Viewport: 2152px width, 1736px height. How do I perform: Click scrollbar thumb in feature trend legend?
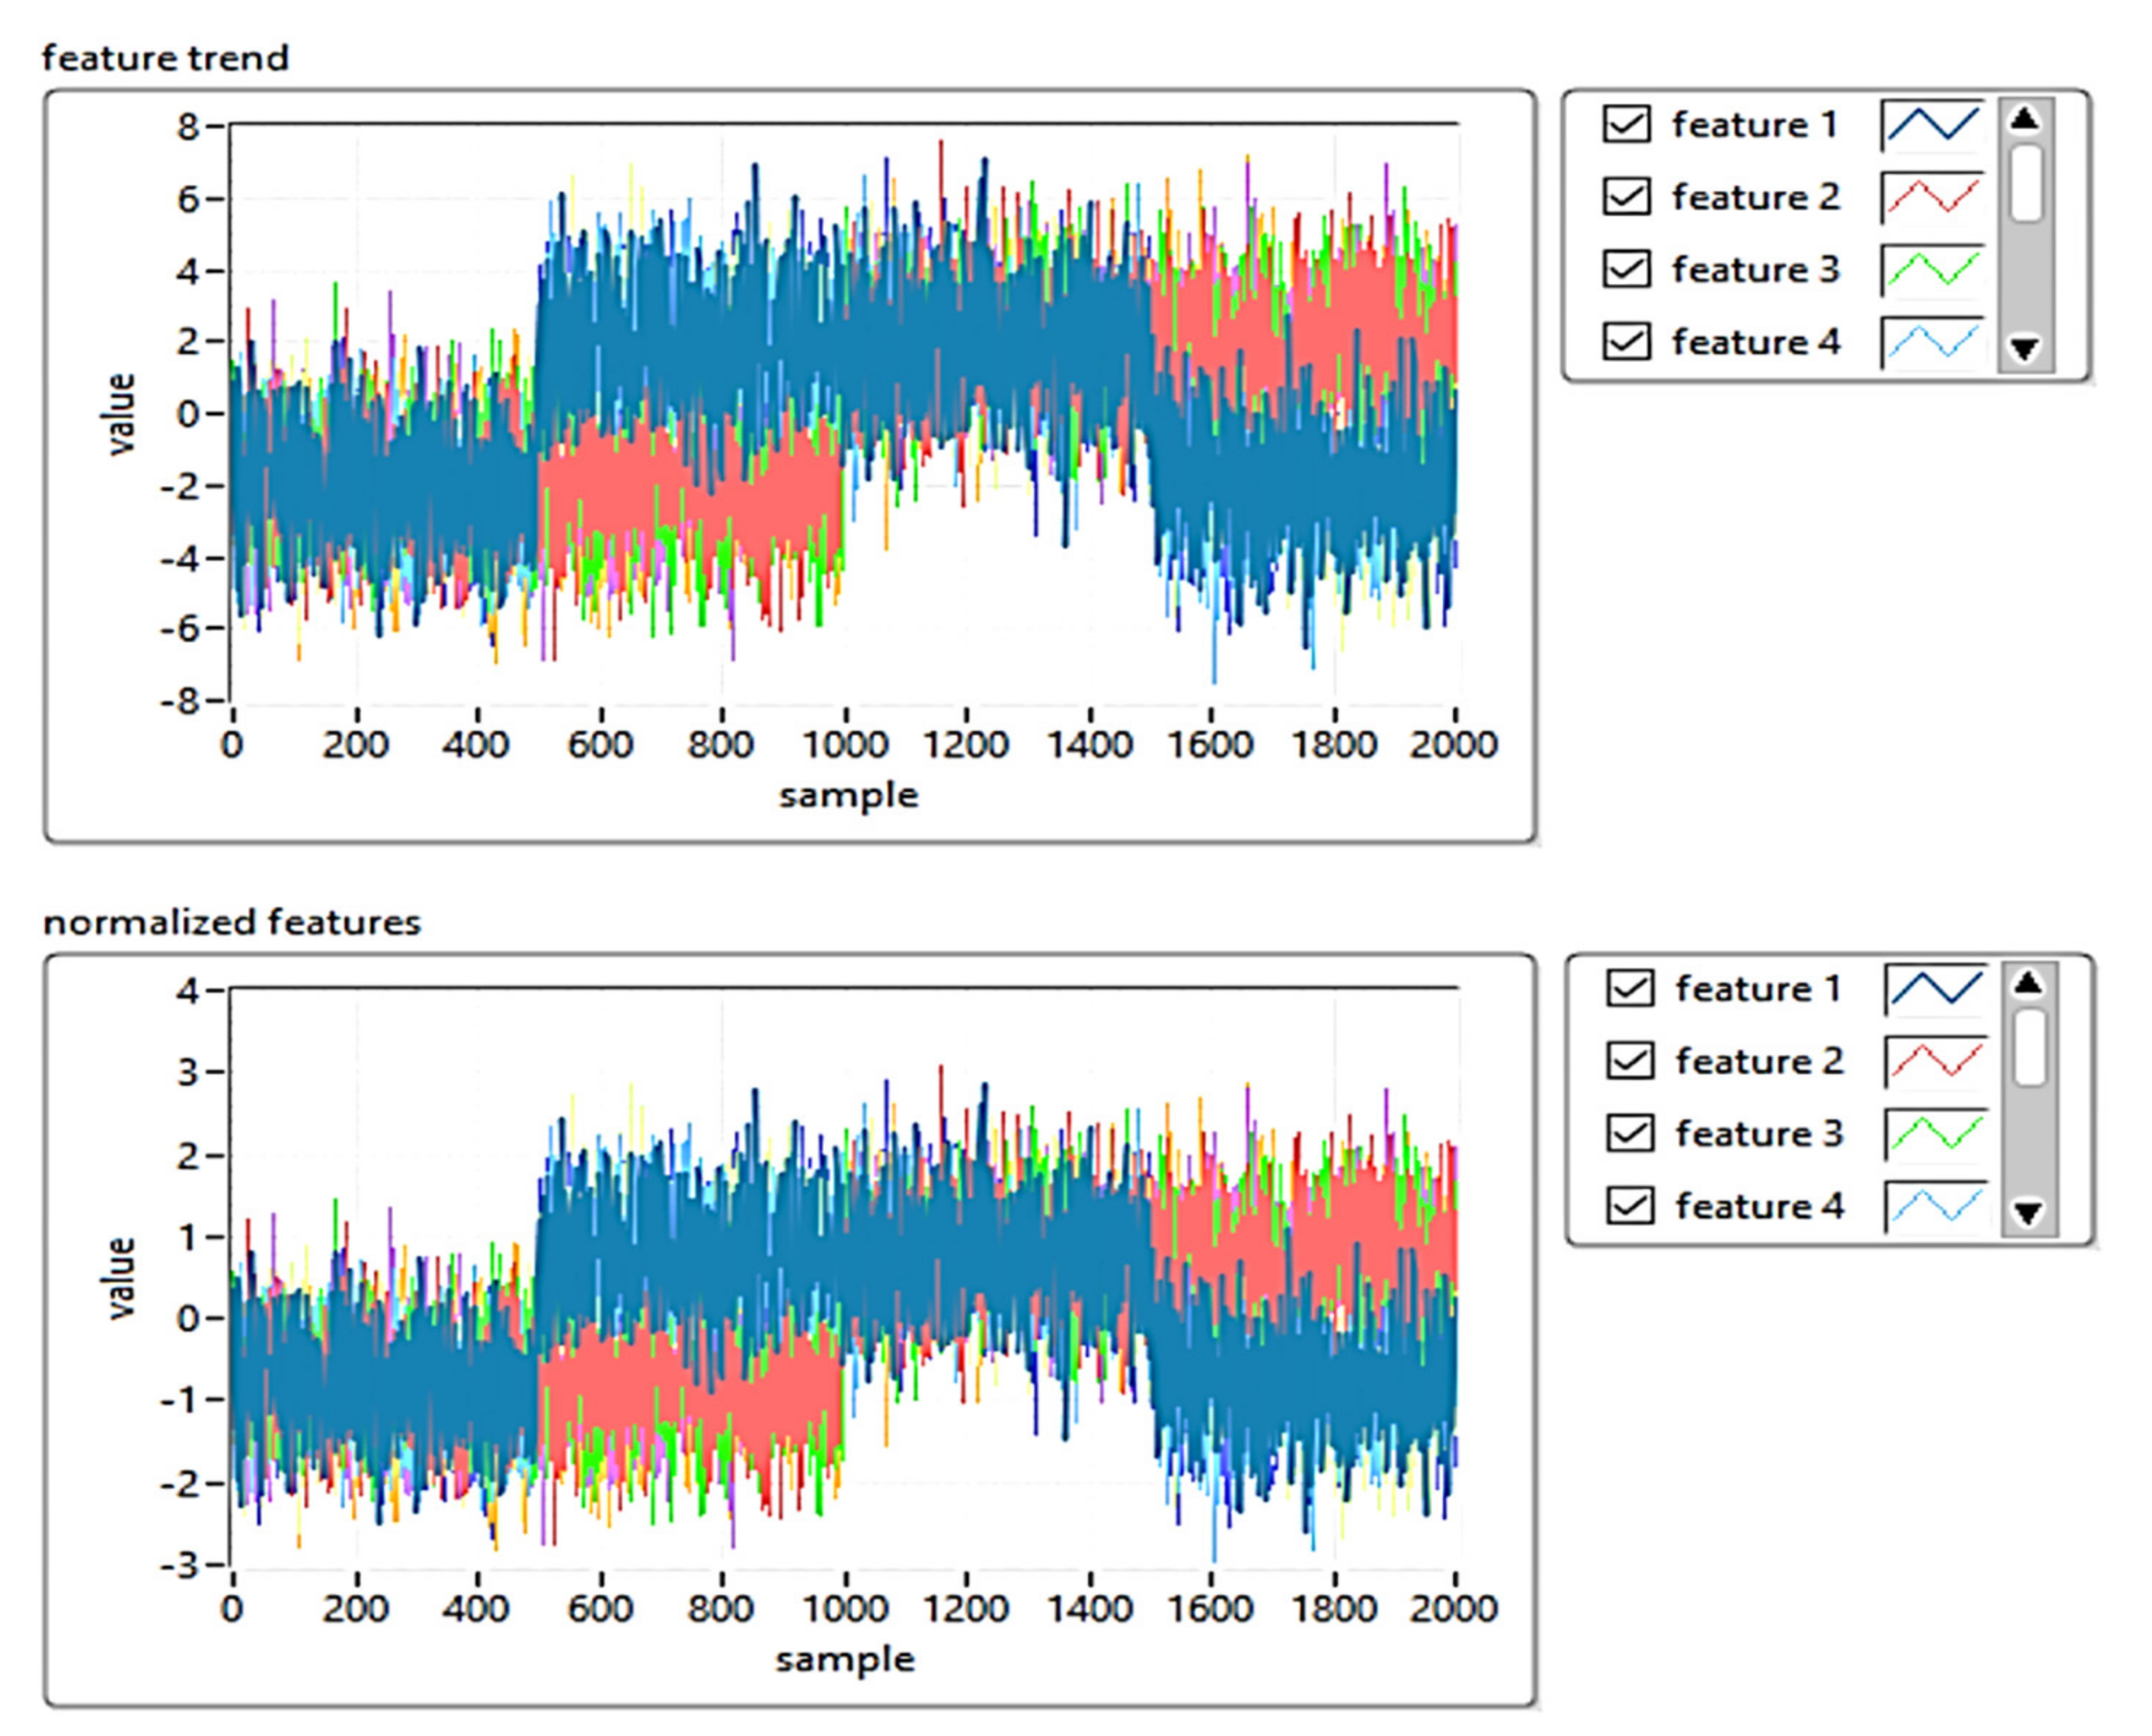tap(2026, 183)
